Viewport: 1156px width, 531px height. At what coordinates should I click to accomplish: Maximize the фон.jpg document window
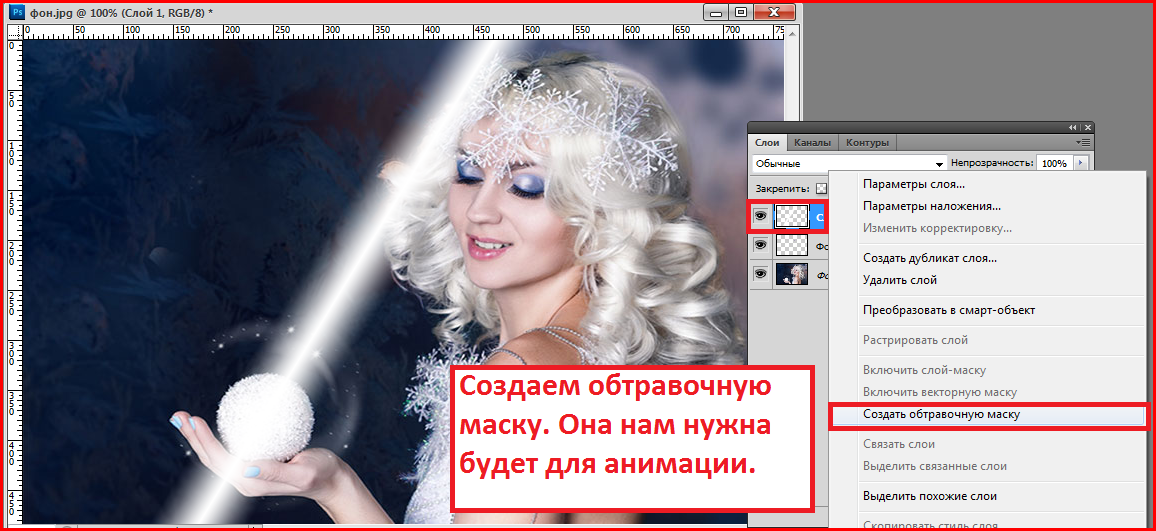740,12
